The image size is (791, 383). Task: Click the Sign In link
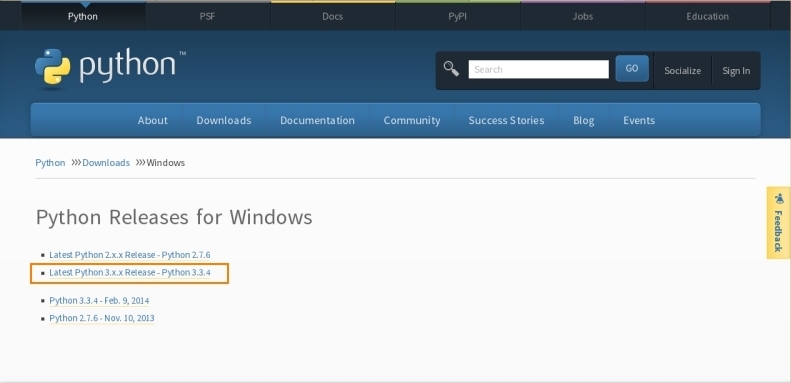[736, 71]
